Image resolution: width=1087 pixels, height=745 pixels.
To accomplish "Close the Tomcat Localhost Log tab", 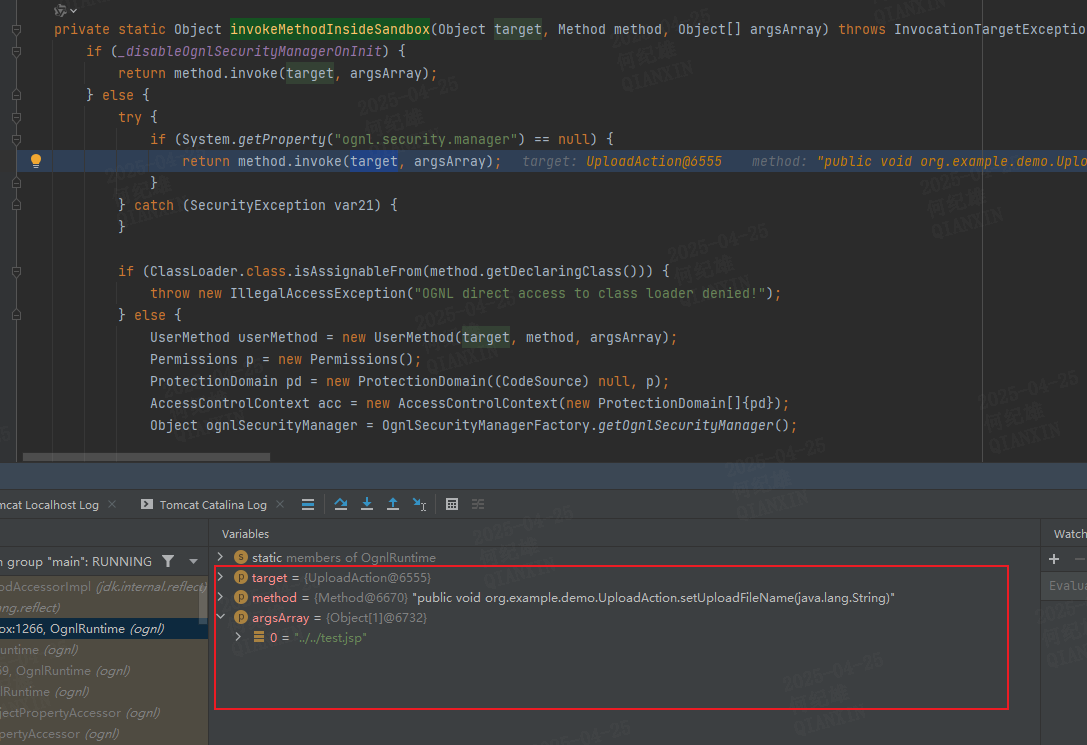I will pyautogui.click(x=112, y=505).
